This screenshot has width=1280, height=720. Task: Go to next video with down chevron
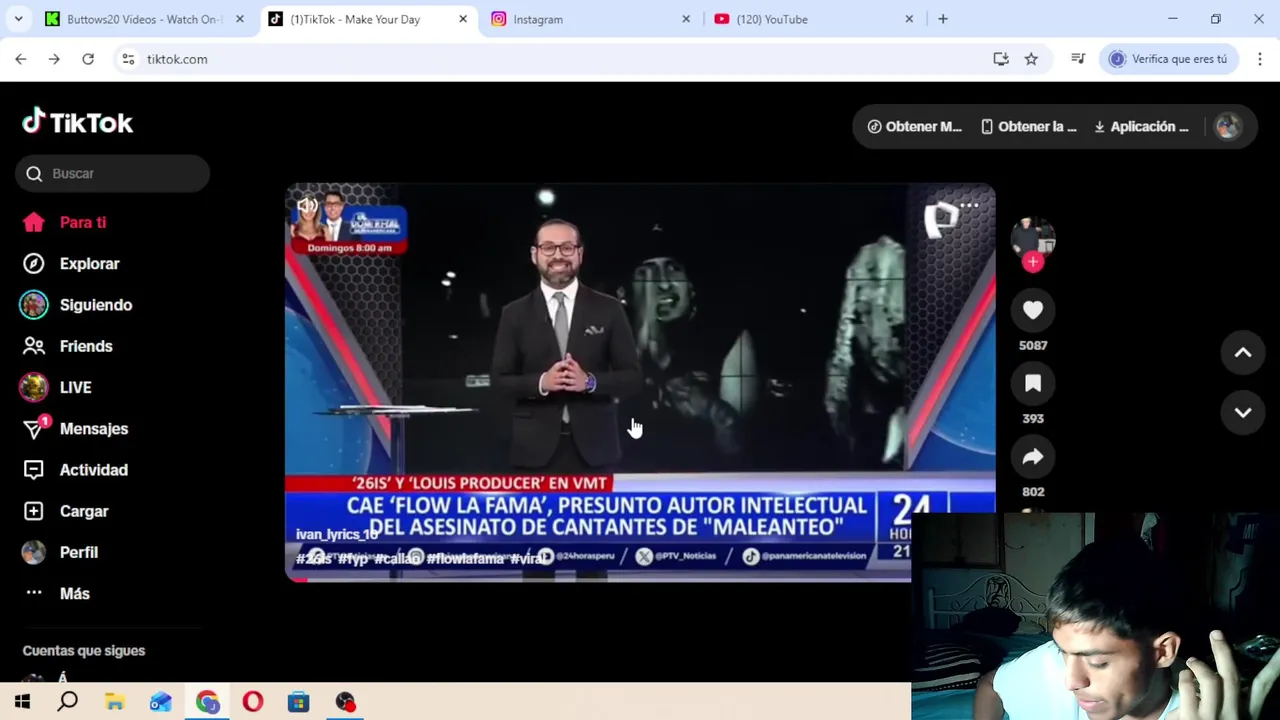point(1243,412)
